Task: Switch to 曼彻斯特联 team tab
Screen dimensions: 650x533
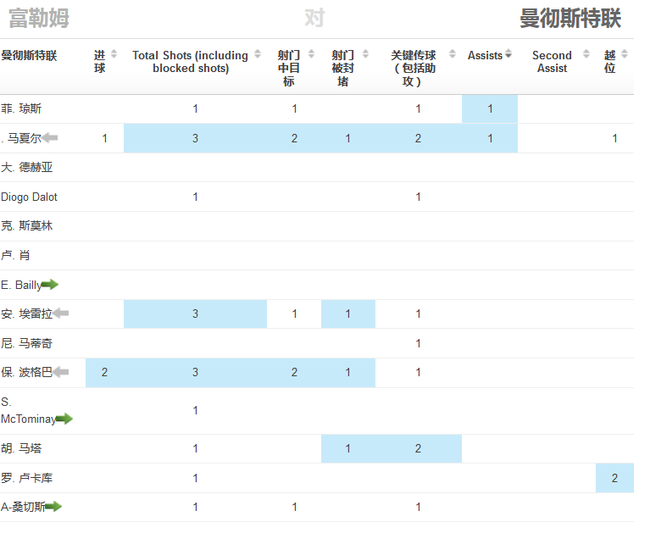Action: click(570, 19)
